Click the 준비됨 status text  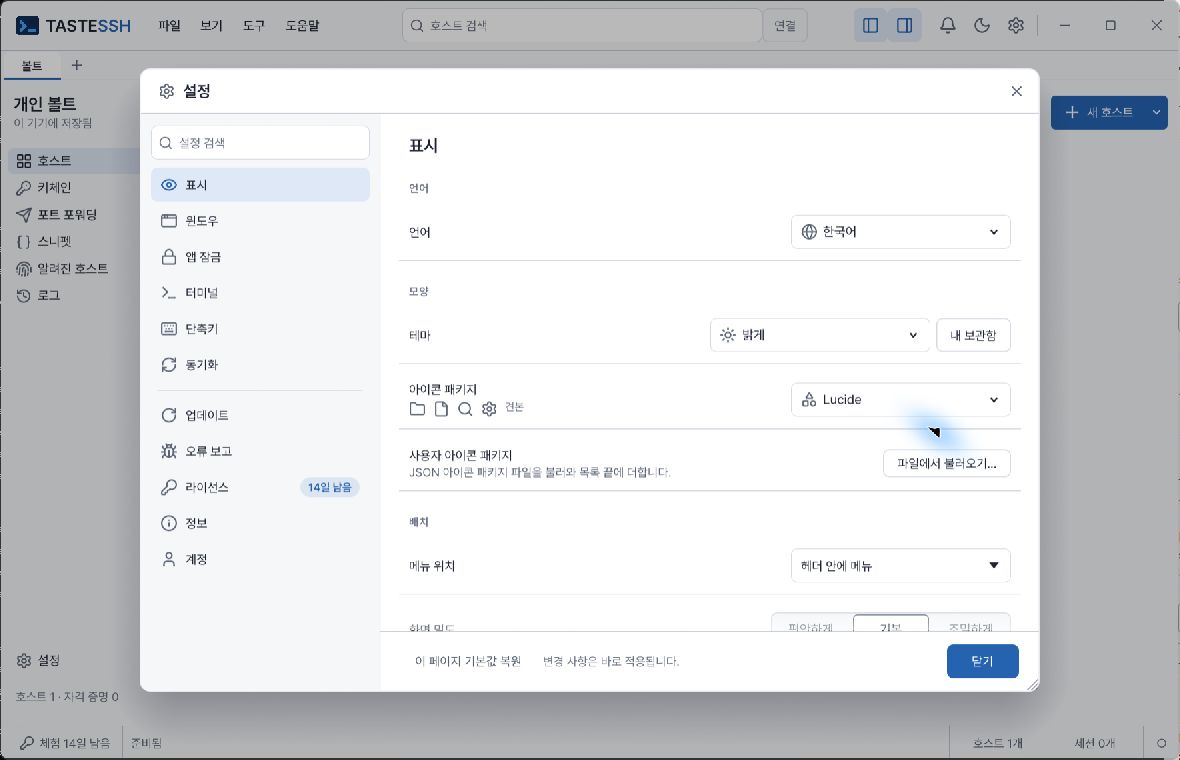[x=146, y=743]
